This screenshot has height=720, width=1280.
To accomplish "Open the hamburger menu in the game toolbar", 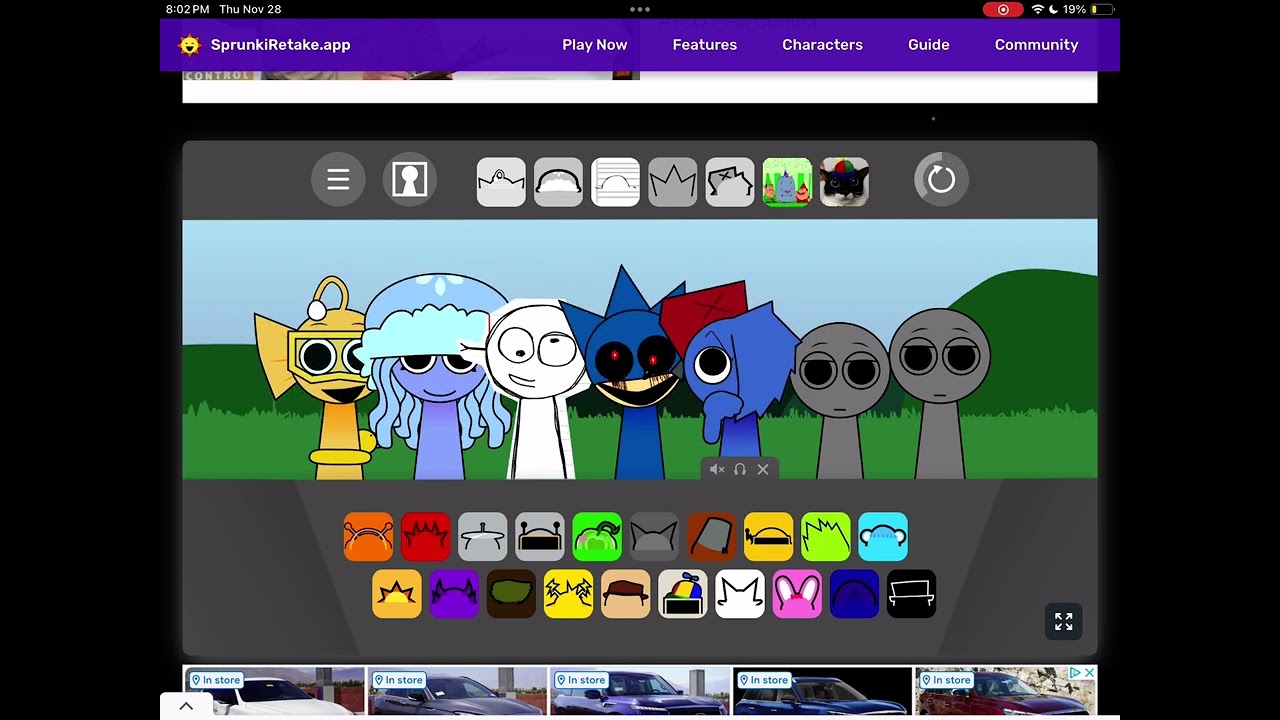I will (338, 180).
